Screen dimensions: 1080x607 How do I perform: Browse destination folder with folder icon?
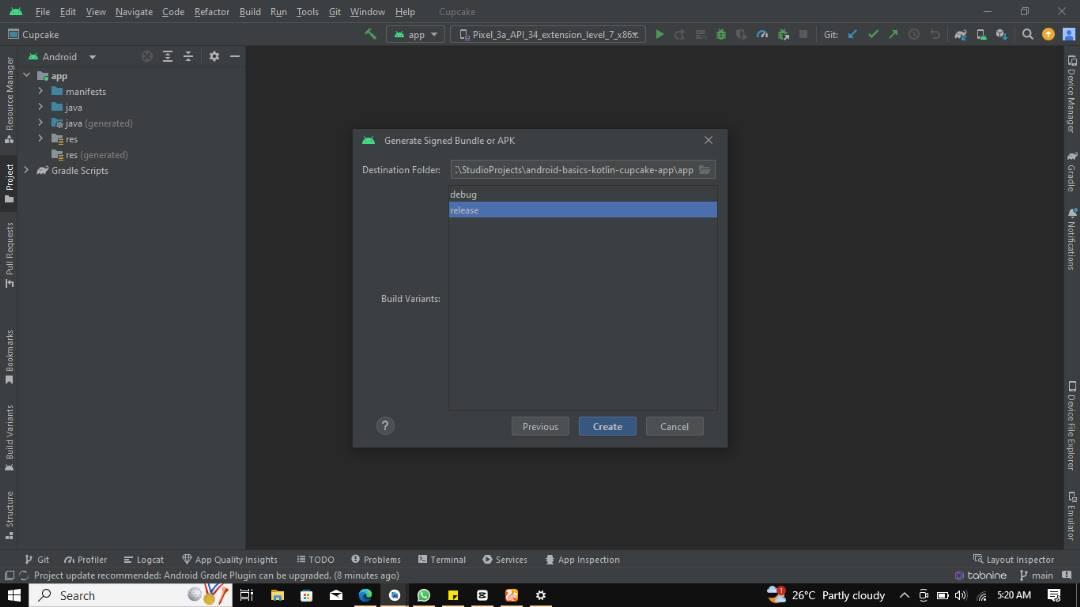pyautogui.click(x=705, y=169)
